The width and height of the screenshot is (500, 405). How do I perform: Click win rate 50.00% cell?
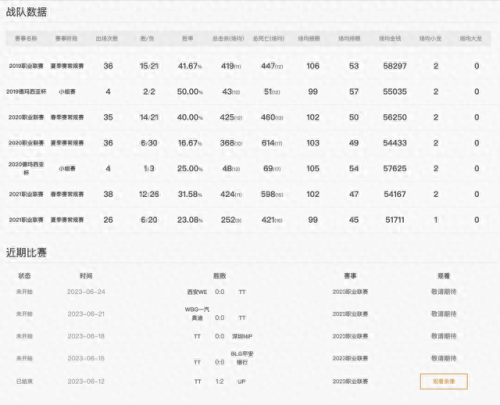[x=190, y=92]
